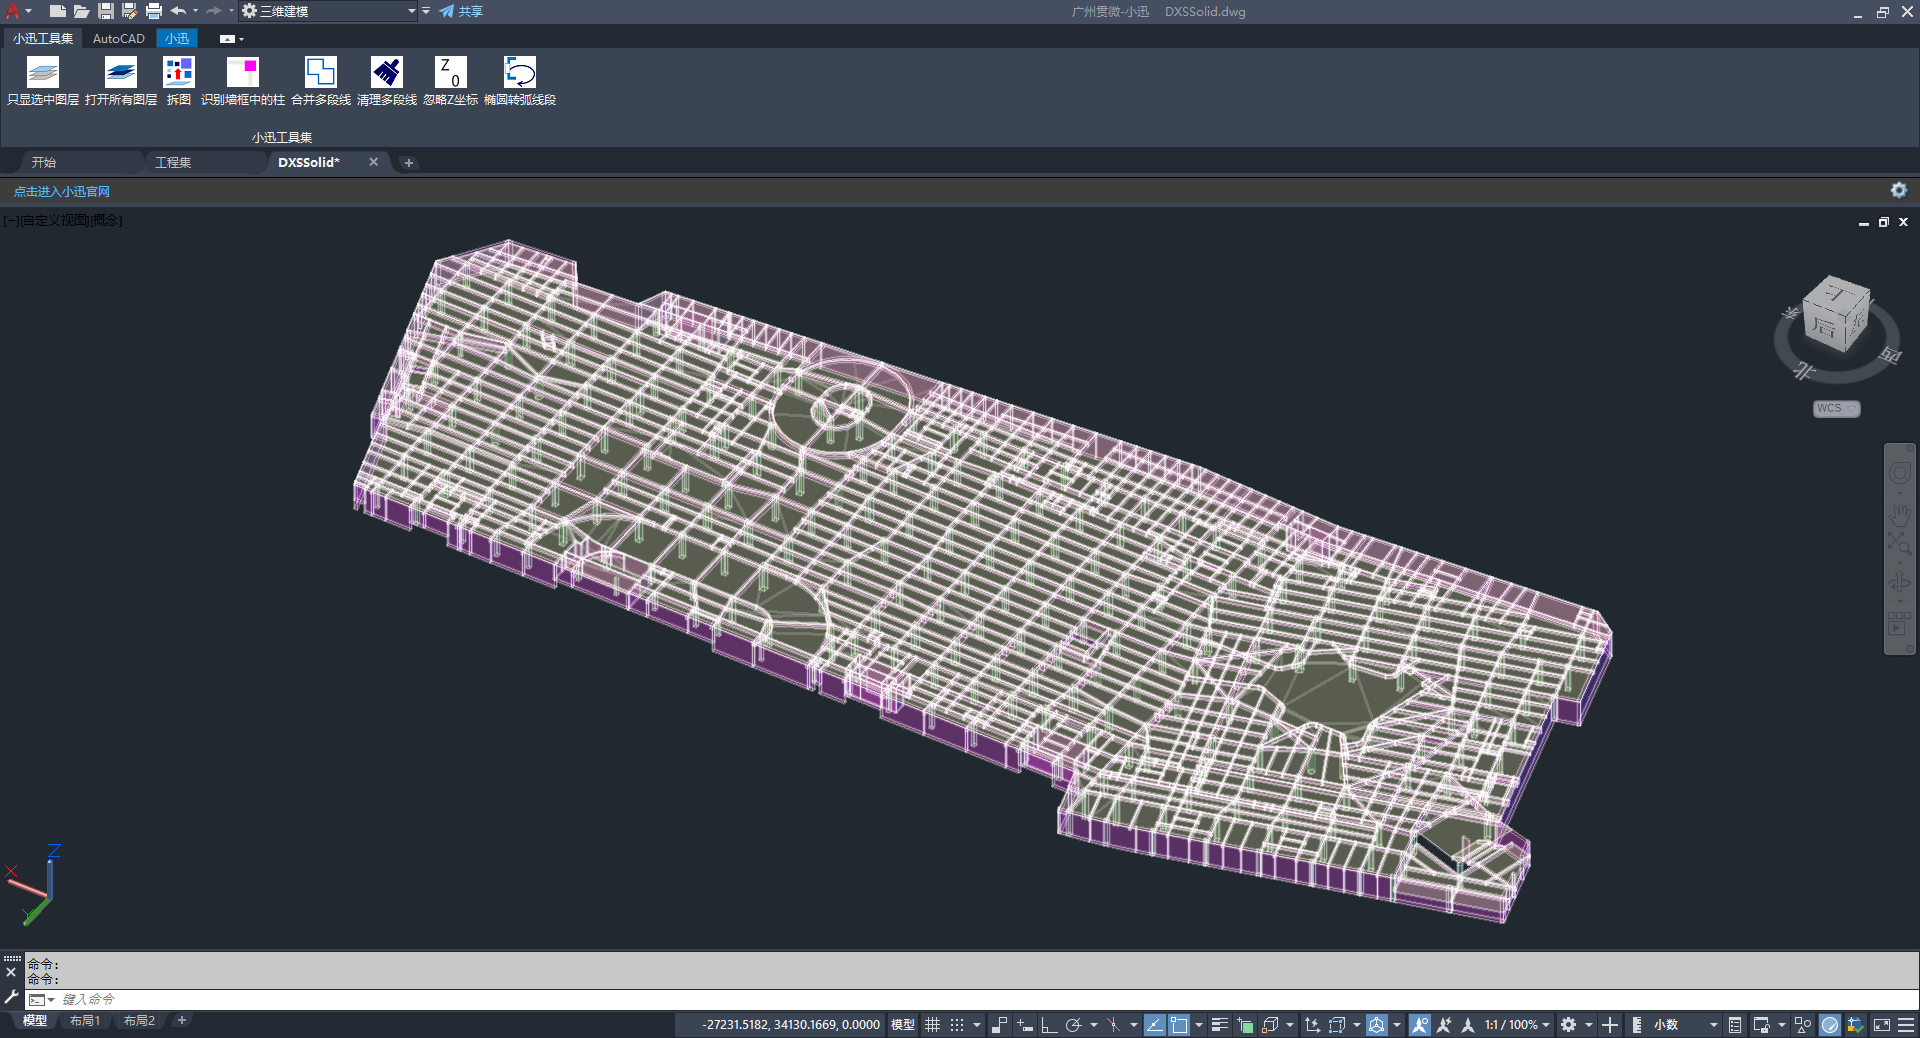The image size is (1920, 1038).
Task: Click the 只显选中图层 tool icon
Action: (43, 72)
